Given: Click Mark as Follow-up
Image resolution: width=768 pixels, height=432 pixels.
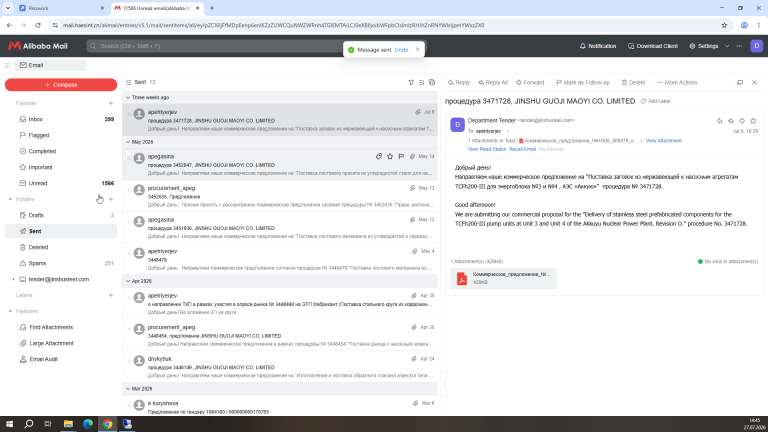Looking at the screenshot, I should (x=583, y=82).
